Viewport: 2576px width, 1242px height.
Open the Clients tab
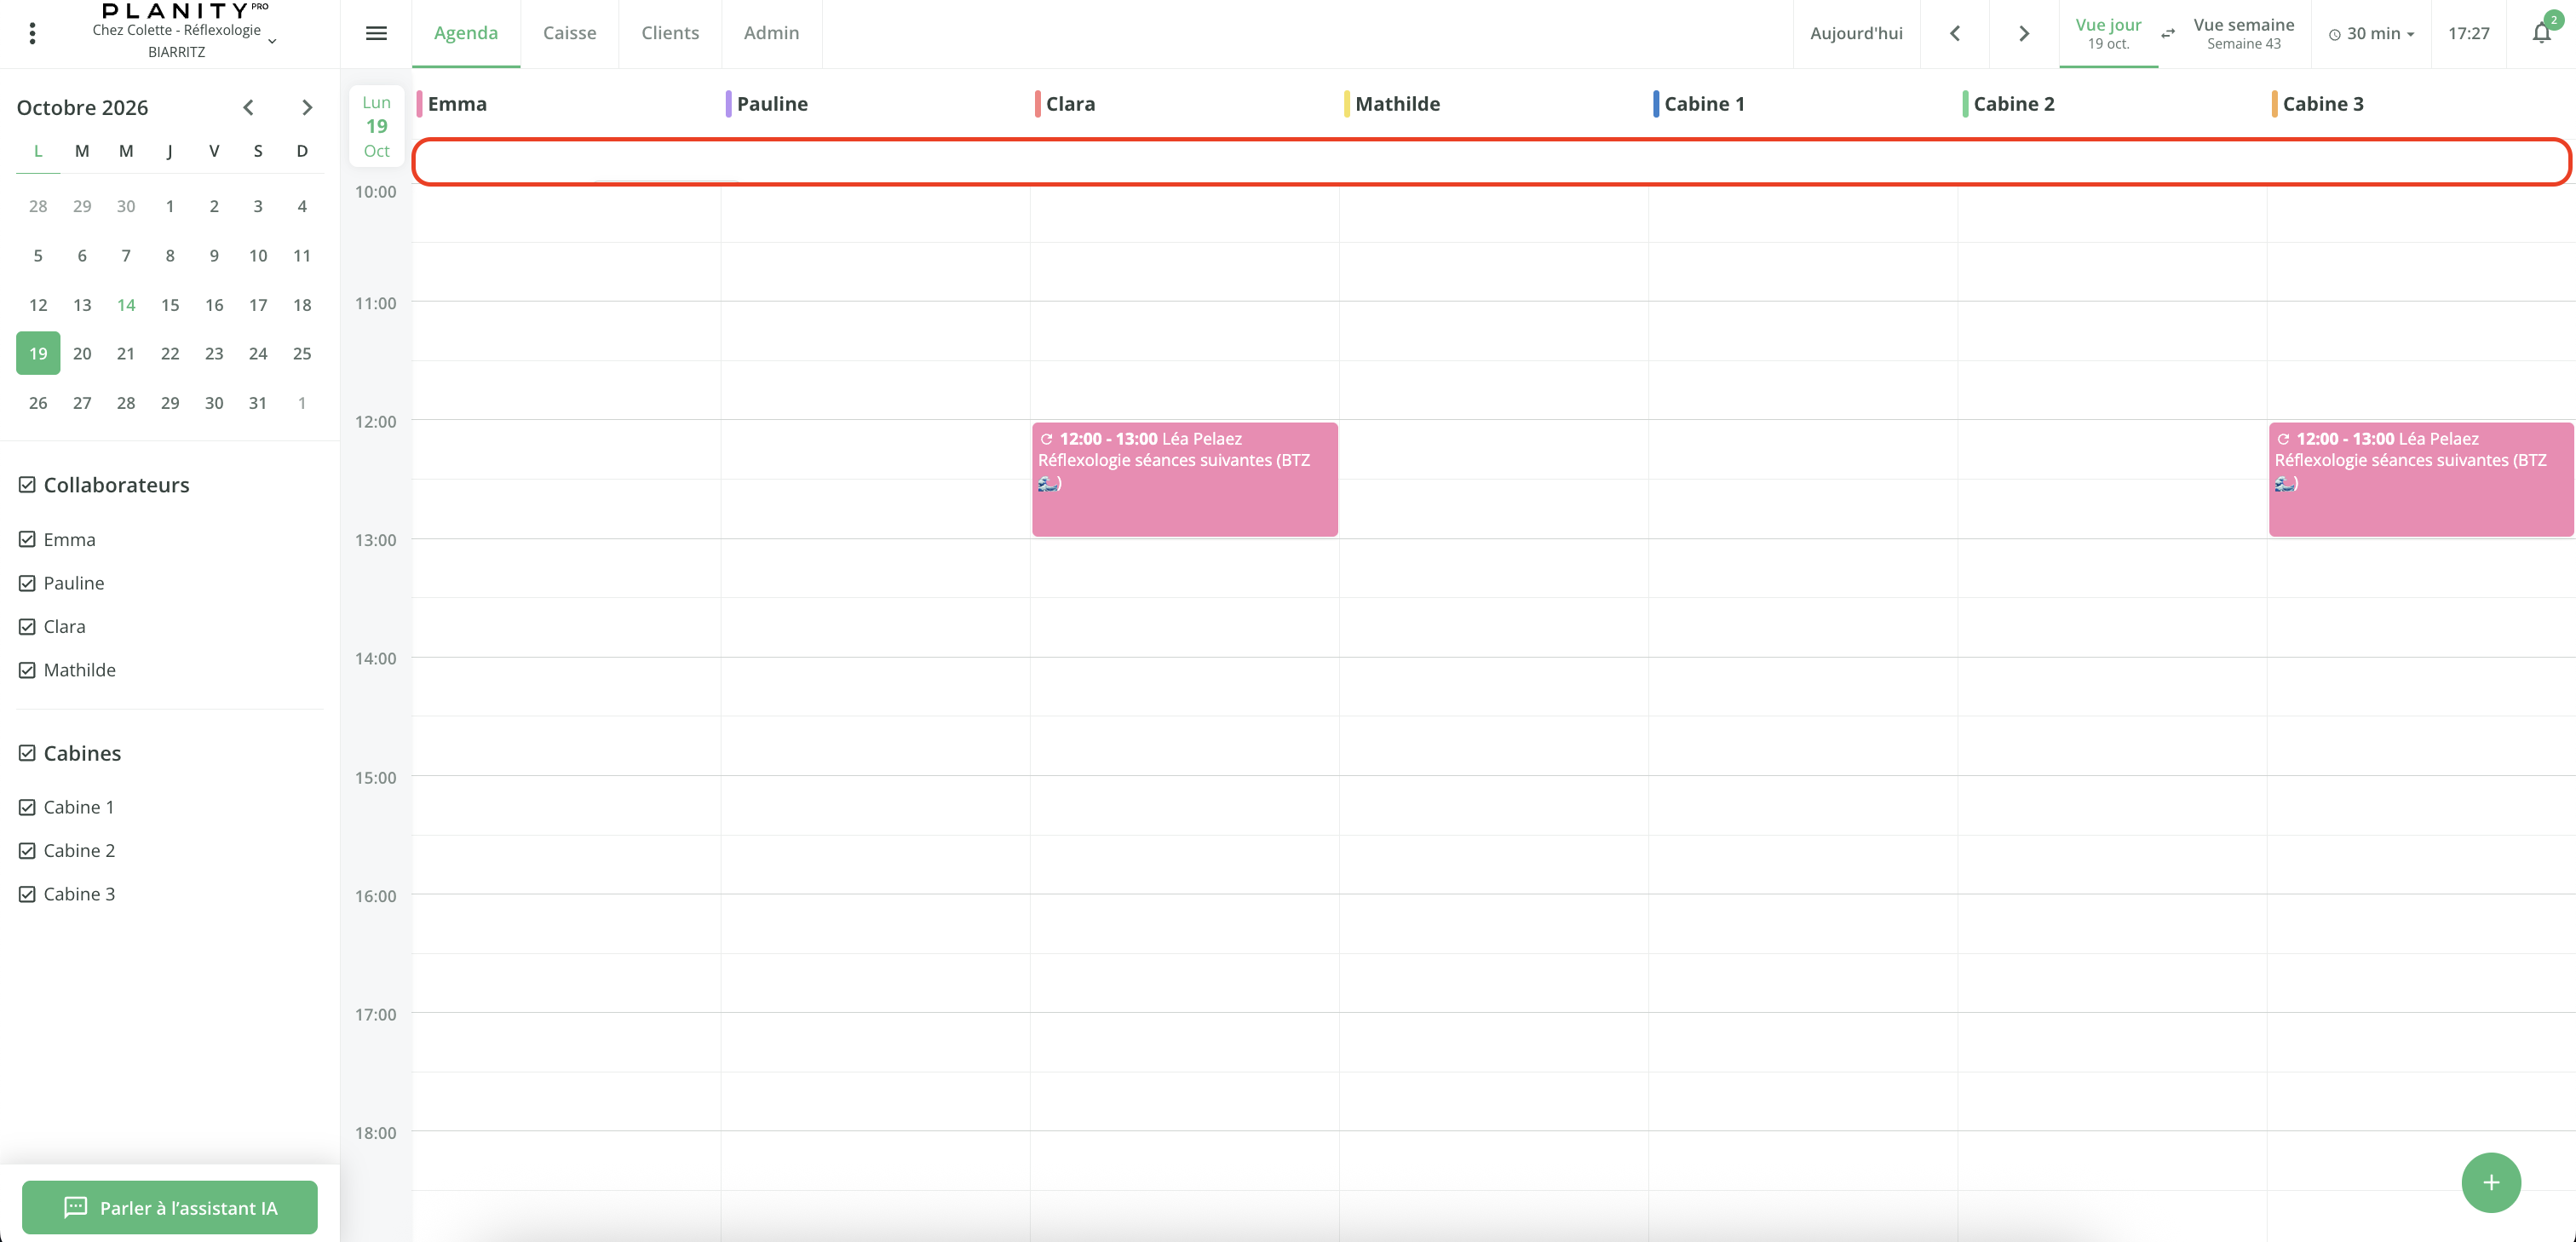[670, 33]
